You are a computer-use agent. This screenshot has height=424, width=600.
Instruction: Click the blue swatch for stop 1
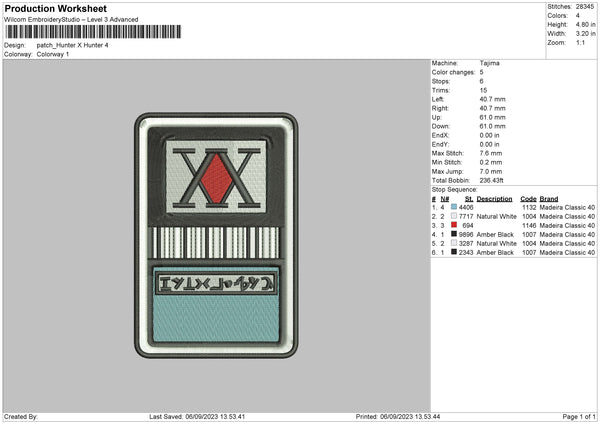pyautogui.click(x=454, y=207)
